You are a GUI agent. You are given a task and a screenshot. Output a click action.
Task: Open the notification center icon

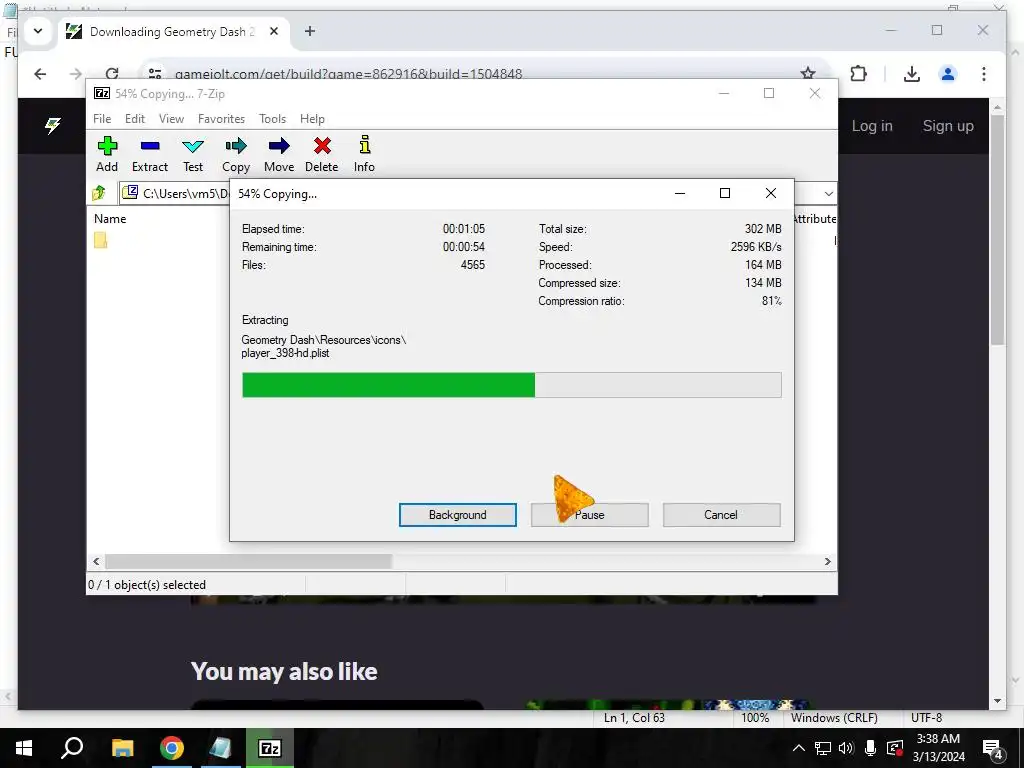[x=992, y=749]
